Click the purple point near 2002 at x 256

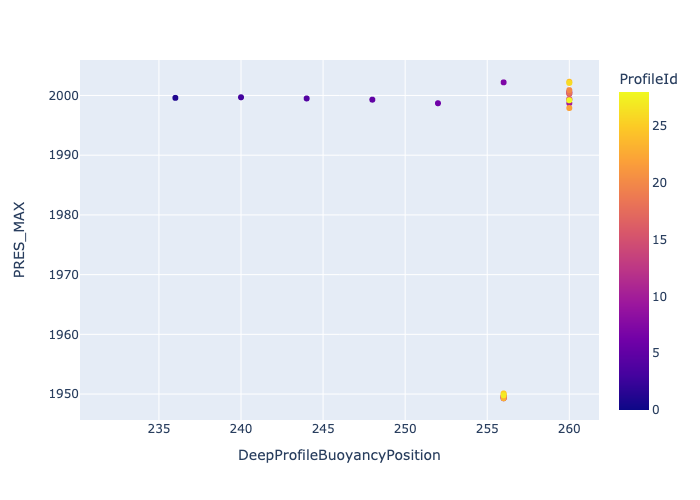pos(503,82)
